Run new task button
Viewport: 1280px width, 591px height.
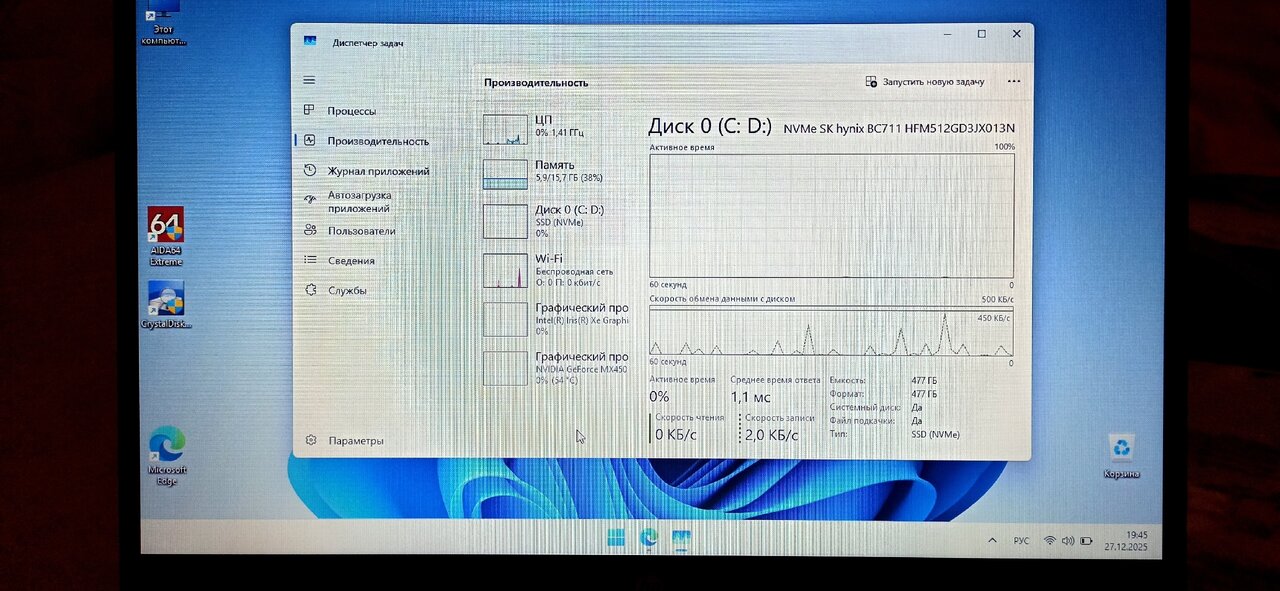(924, 82)
